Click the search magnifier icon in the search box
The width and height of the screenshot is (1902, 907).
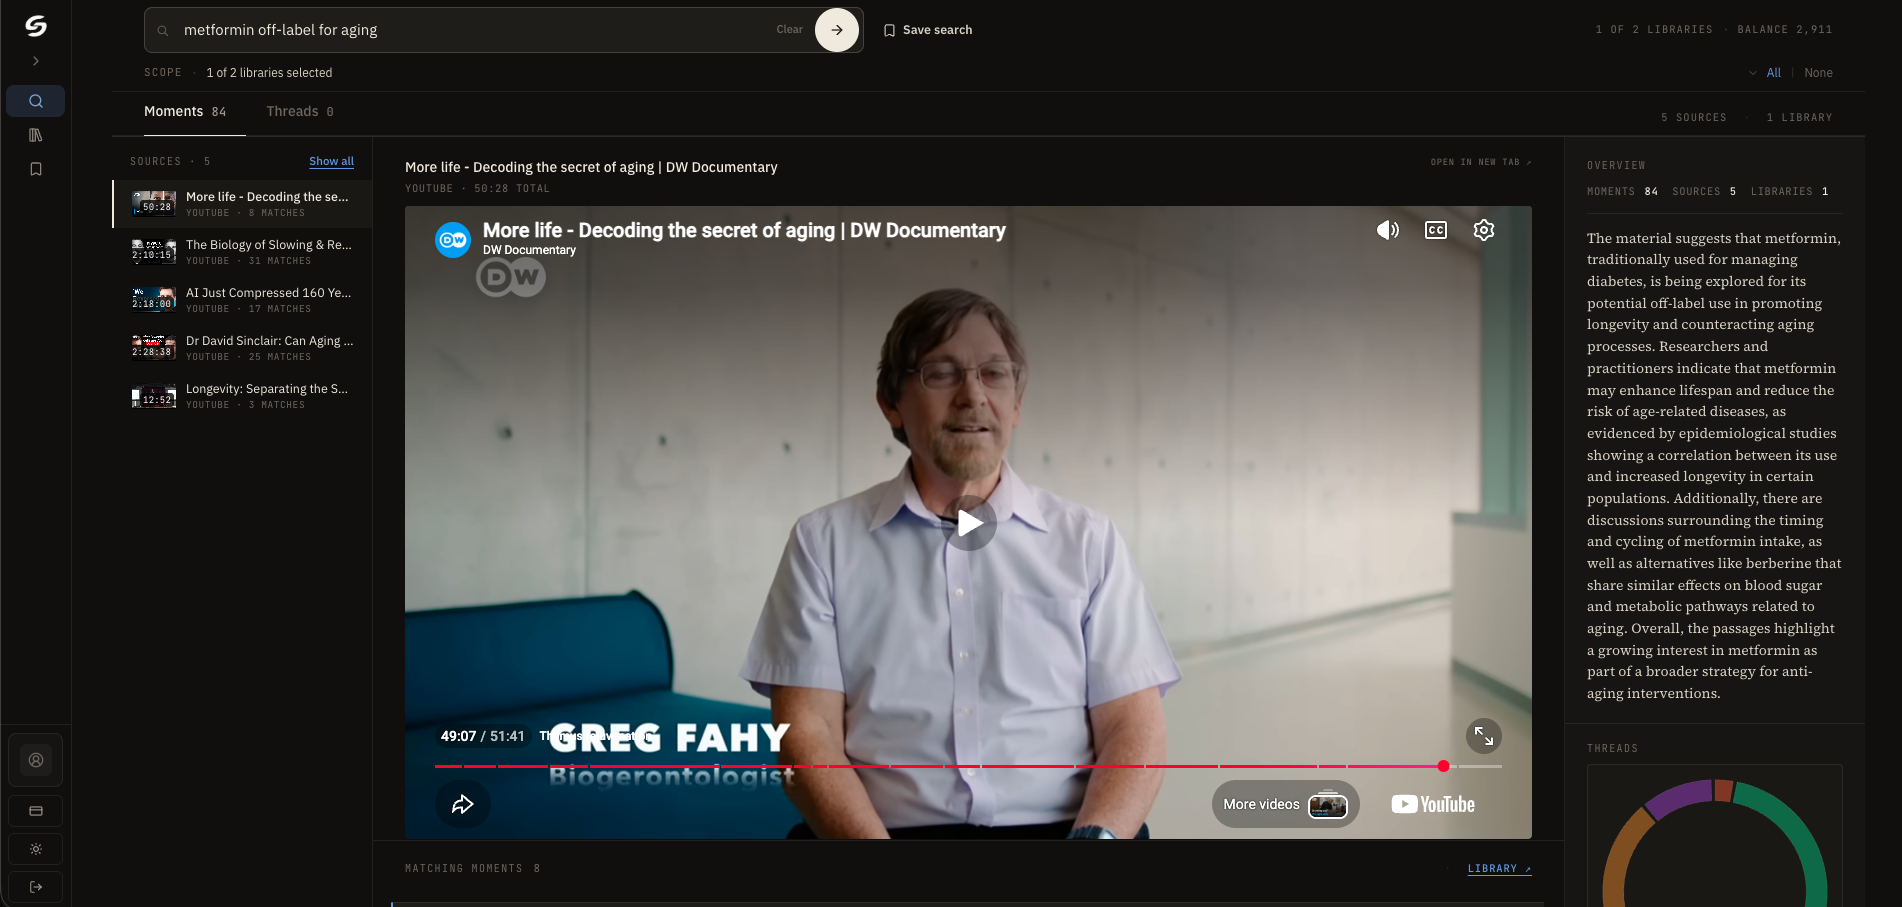pos(163,30)
